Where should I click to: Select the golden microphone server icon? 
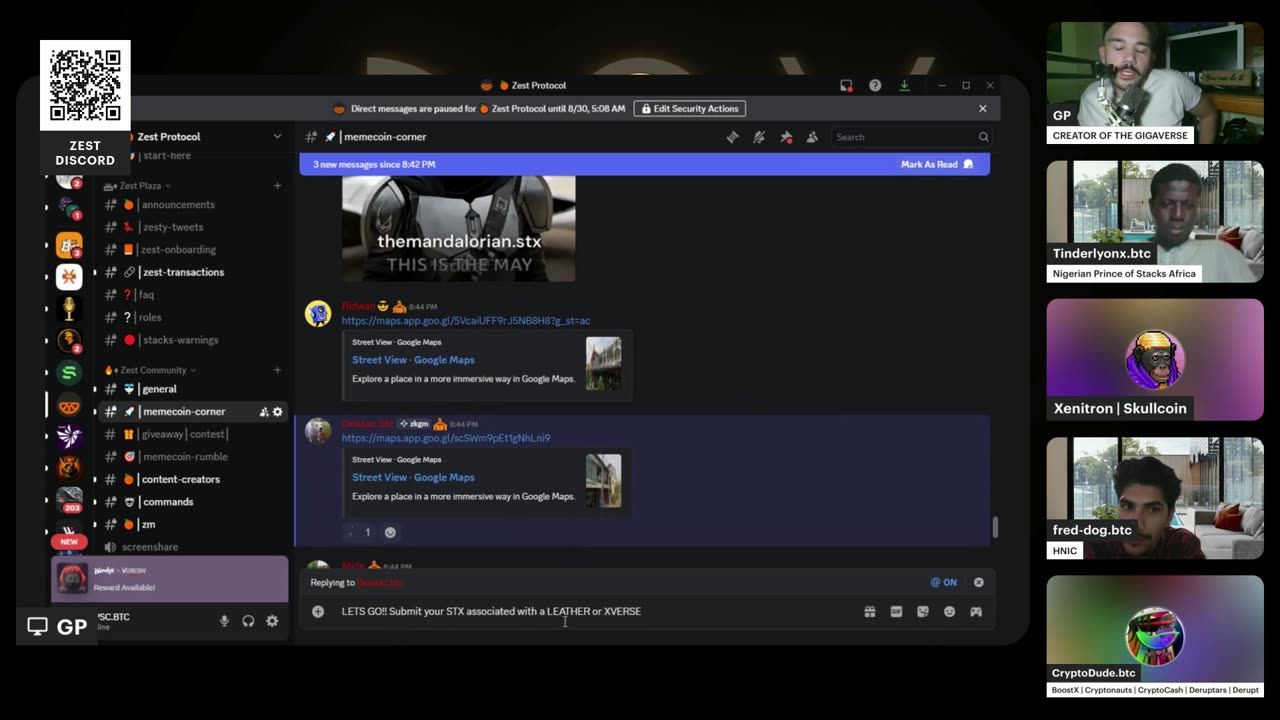click(69, 309)
